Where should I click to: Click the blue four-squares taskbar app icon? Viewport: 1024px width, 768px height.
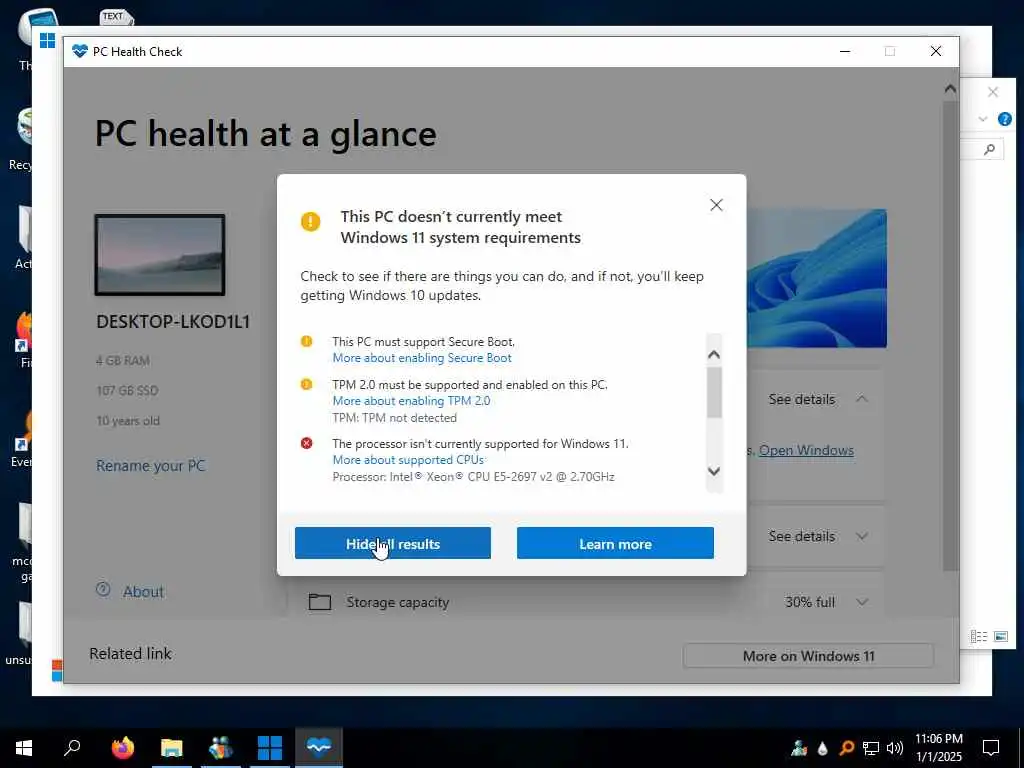click(270, 748)
